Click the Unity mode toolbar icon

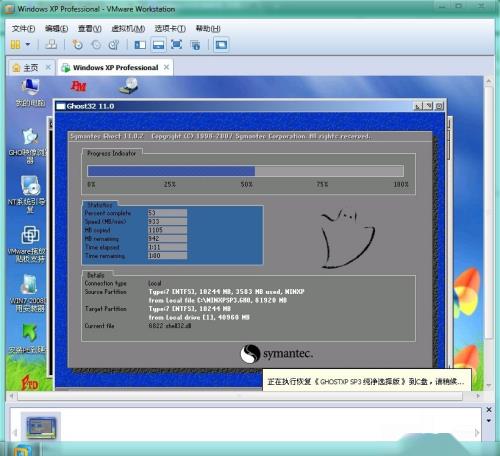(x=195, y=45)
